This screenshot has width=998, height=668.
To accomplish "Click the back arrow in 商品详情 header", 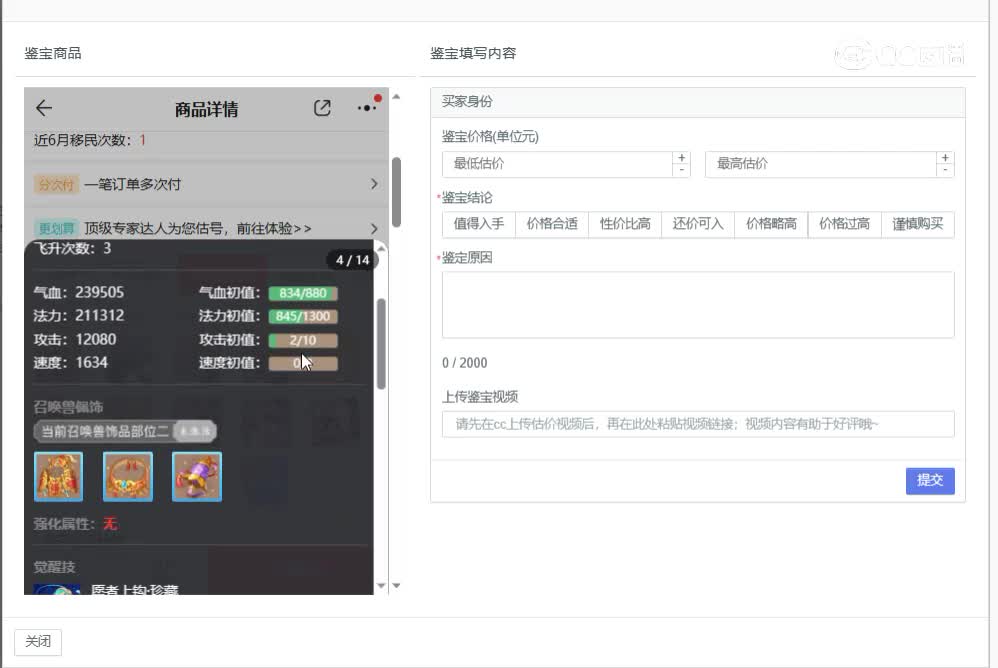I will click(x=44, y=109).
